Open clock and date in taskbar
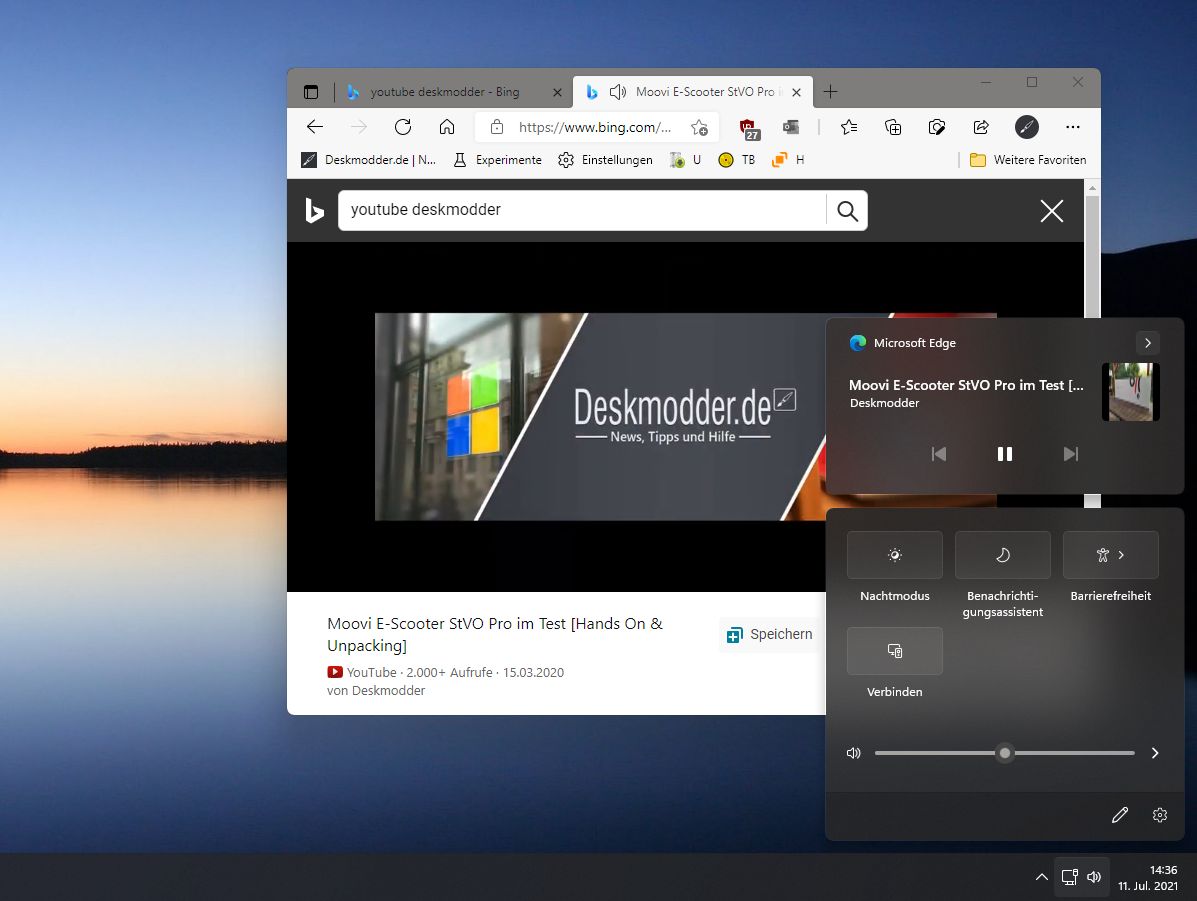Viewport: 1197px width, 901px height. (x=1148, y=877)
